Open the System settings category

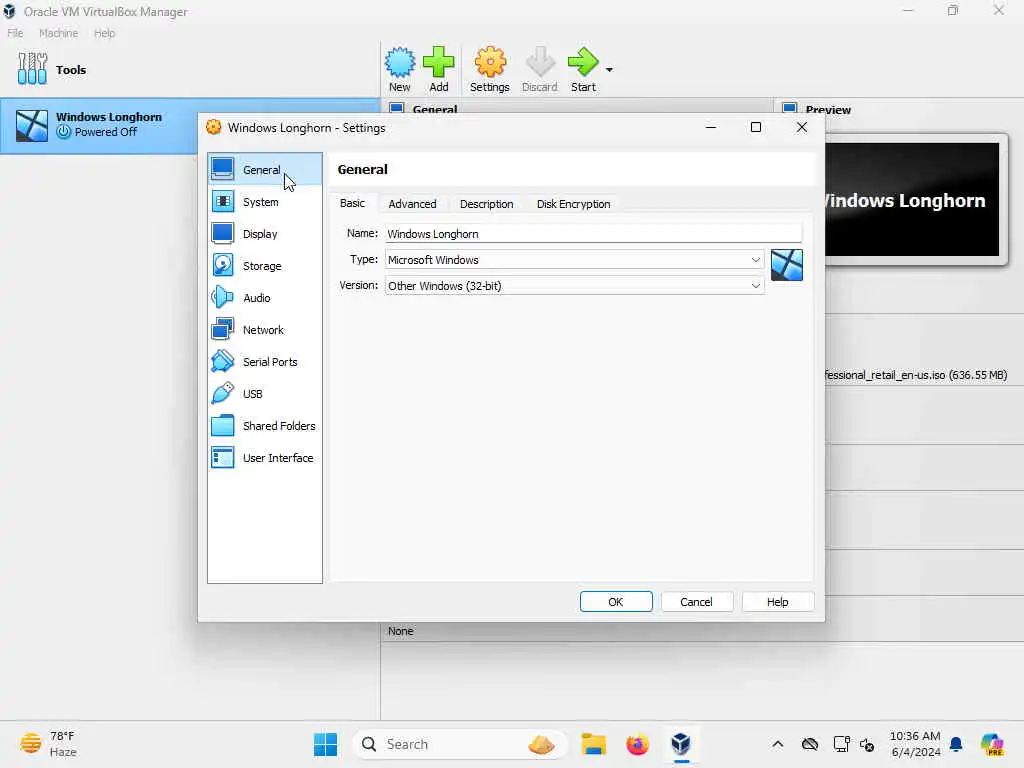(x=264, y=202)
